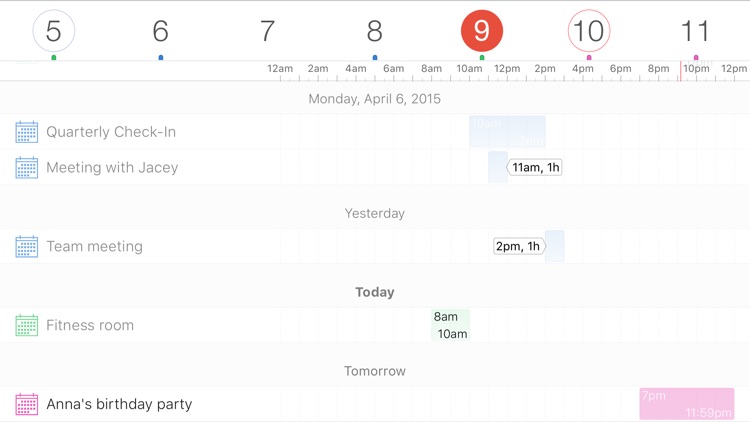Open the Fitness room event
Image resolution: width=750 pixels, height=422 pixels.
tap(90, 325)
